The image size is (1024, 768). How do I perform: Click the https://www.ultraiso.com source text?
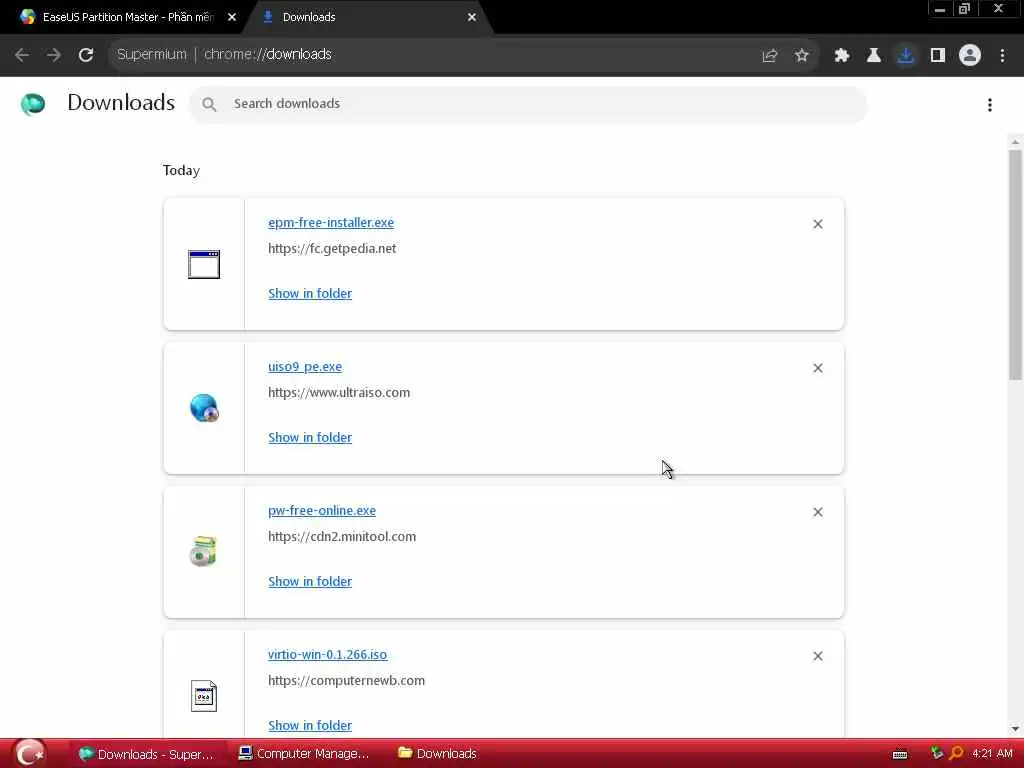click(x=339, y=392)
